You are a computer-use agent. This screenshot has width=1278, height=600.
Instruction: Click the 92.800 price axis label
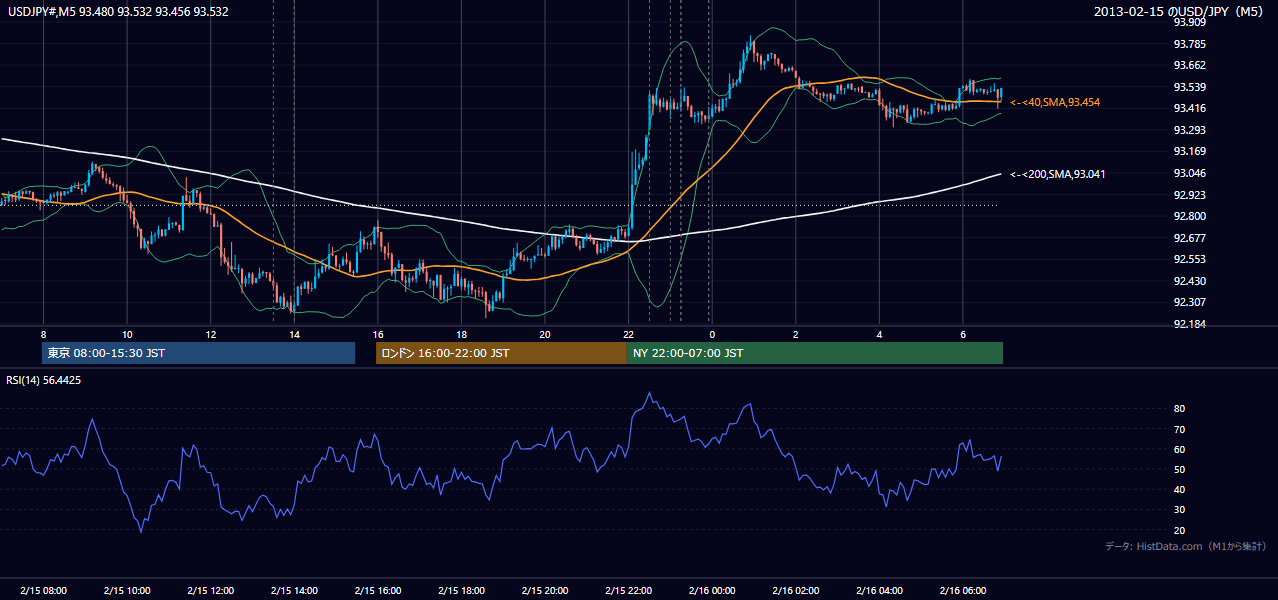click(1190, 216)
